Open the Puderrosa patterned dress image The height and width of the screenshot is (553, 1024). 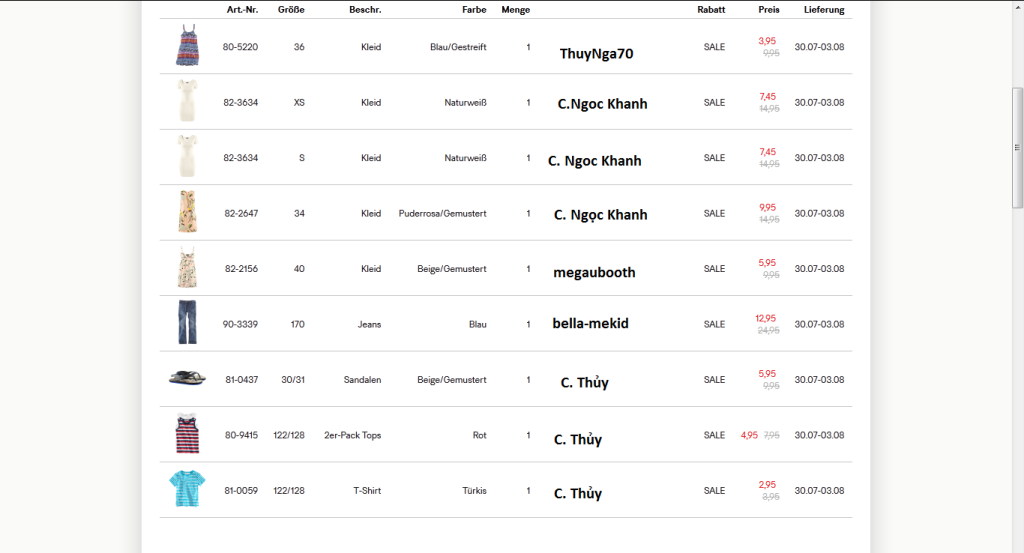(187, 213)
